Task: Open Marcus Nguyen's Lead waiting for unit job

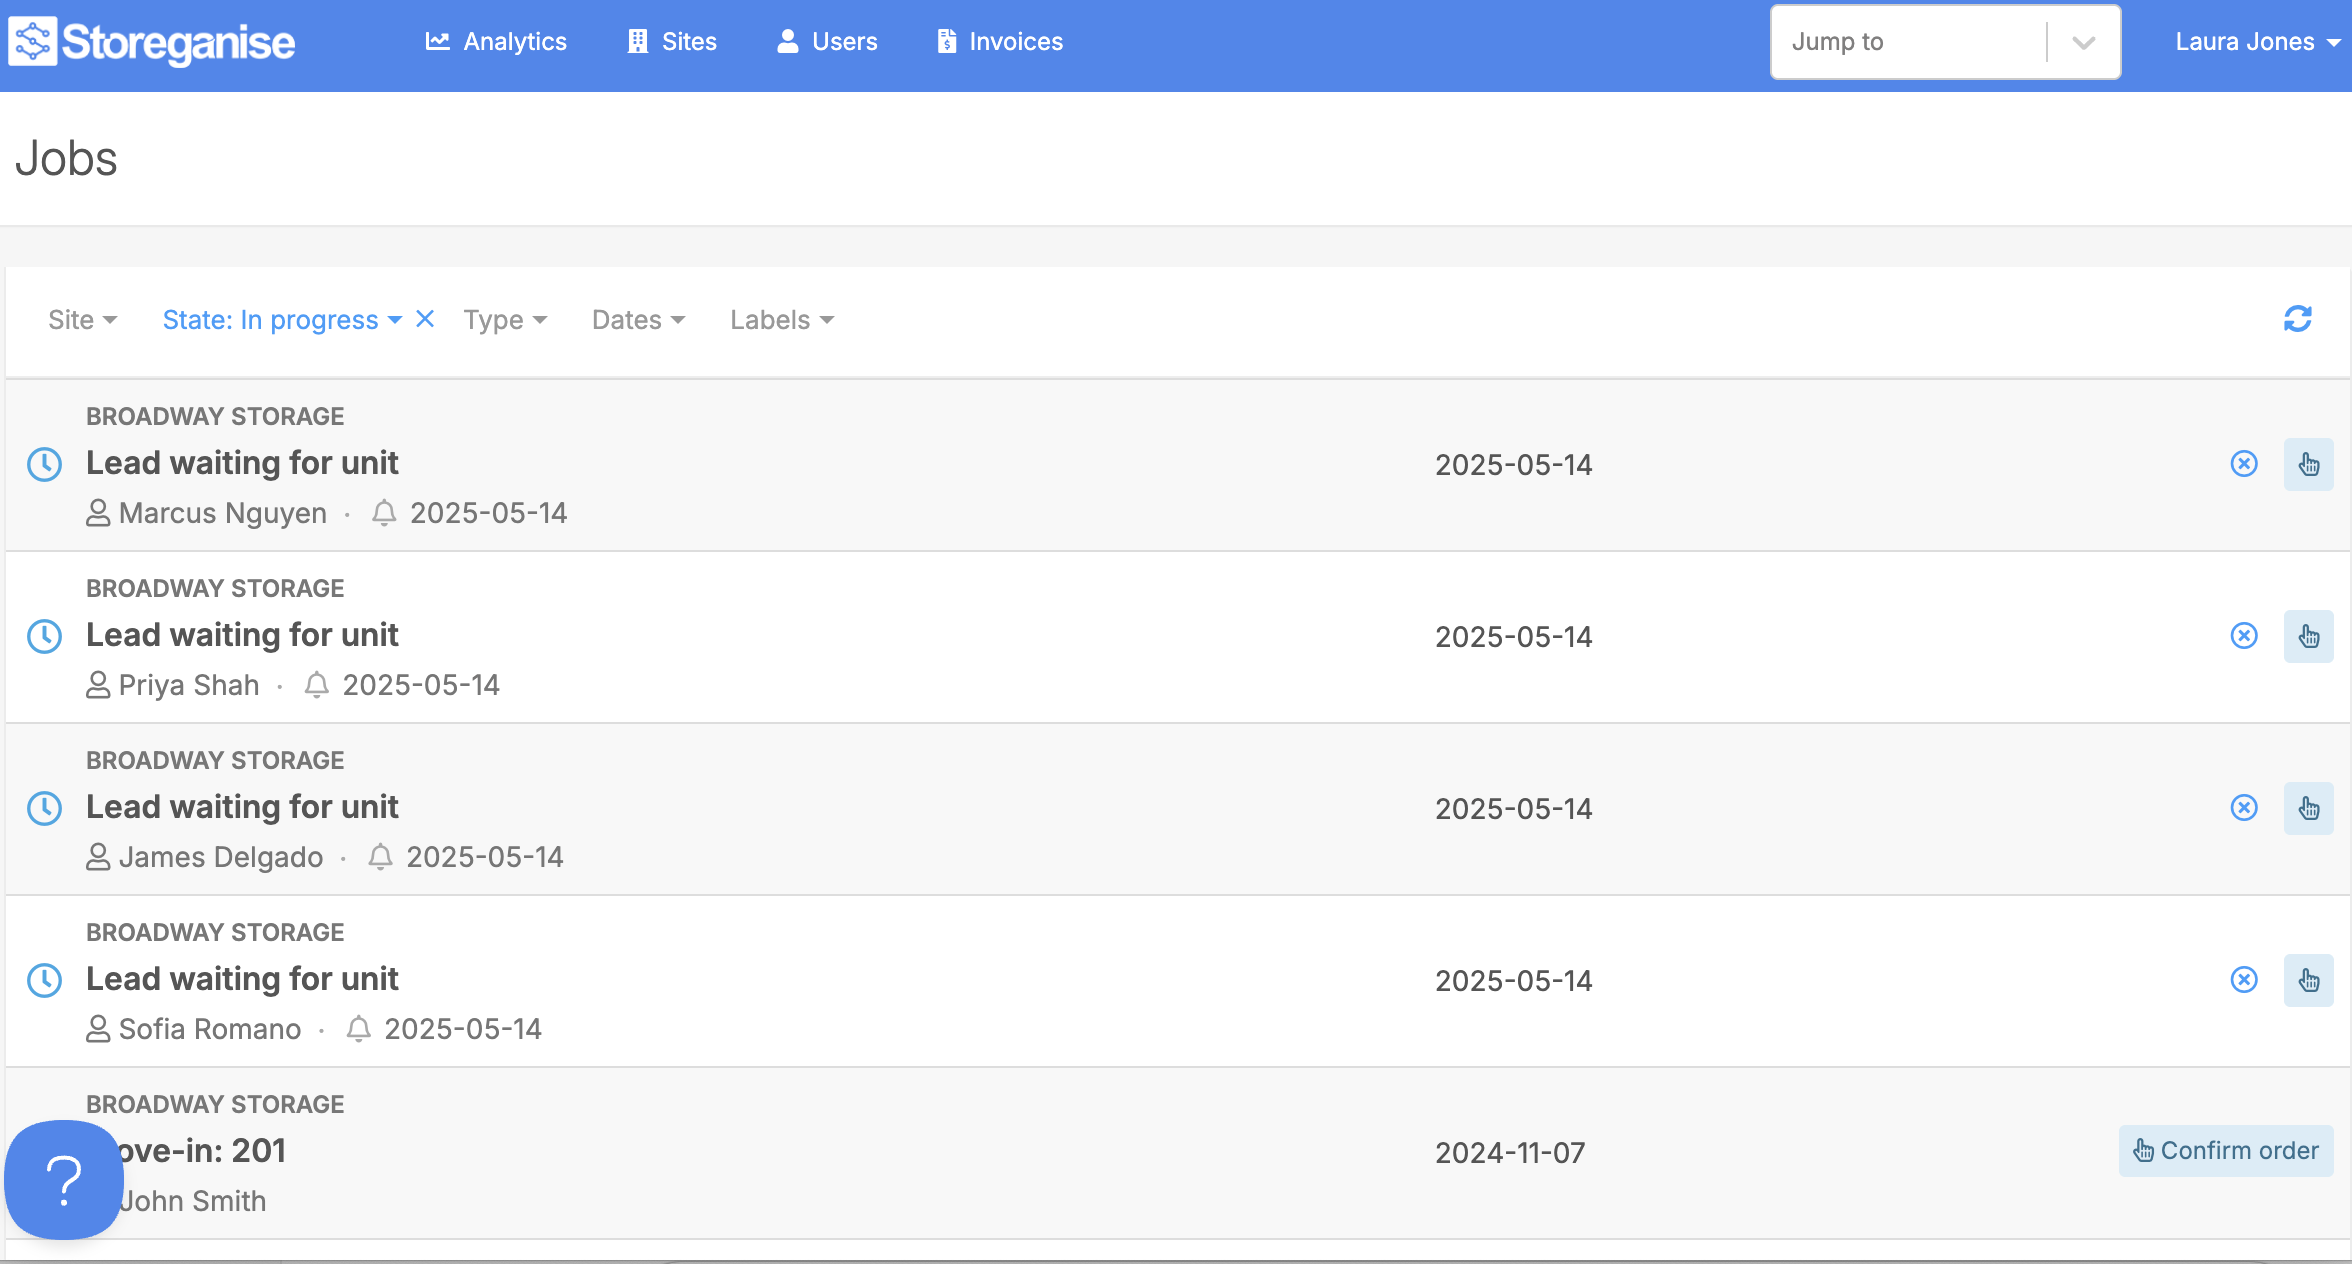Action: pyautogui.click(x=242, y=463)
